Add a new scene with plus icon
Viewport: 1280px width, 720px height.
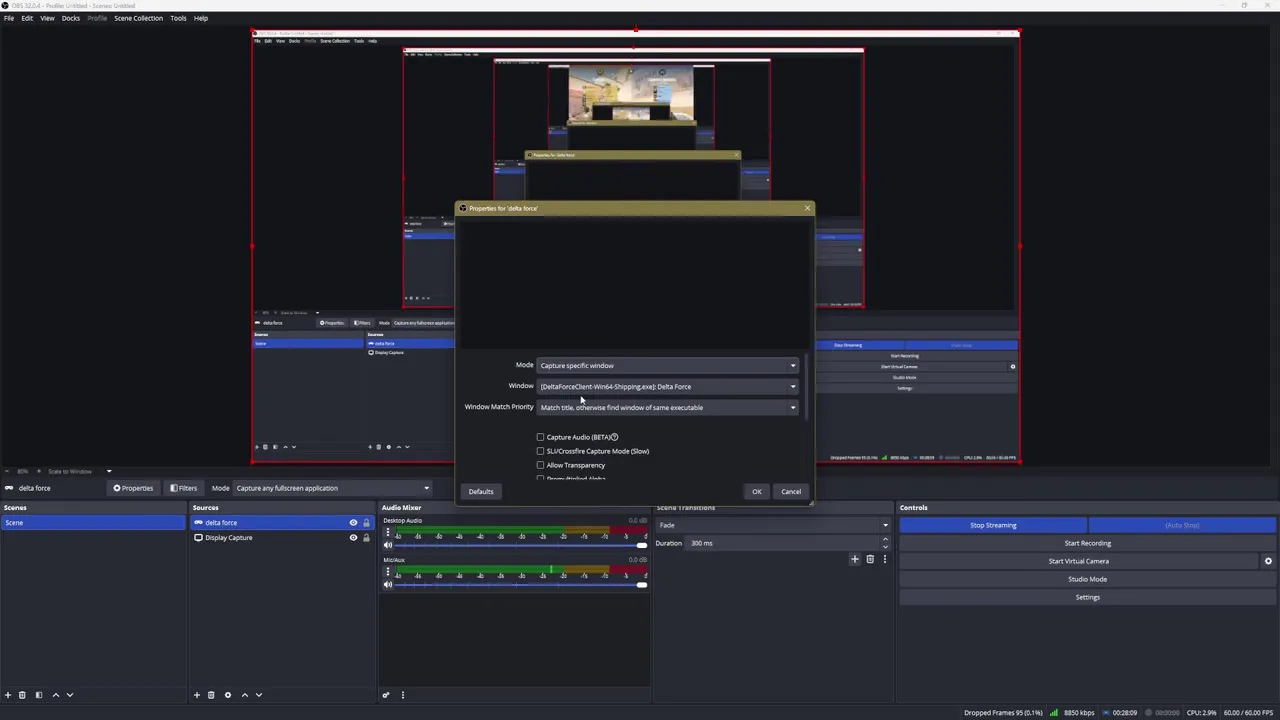tap(8, 695)
